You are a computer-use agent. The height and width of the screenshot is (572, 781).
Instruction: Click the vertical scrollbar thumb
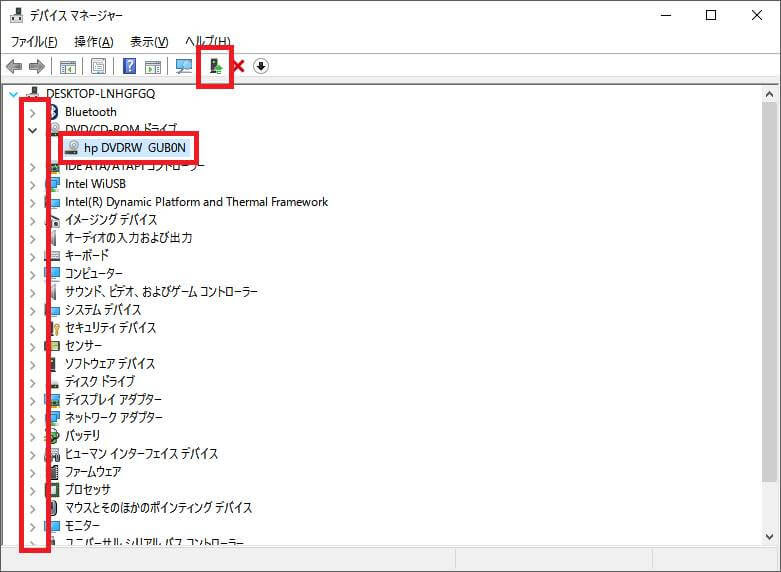[x=769, y=292]
